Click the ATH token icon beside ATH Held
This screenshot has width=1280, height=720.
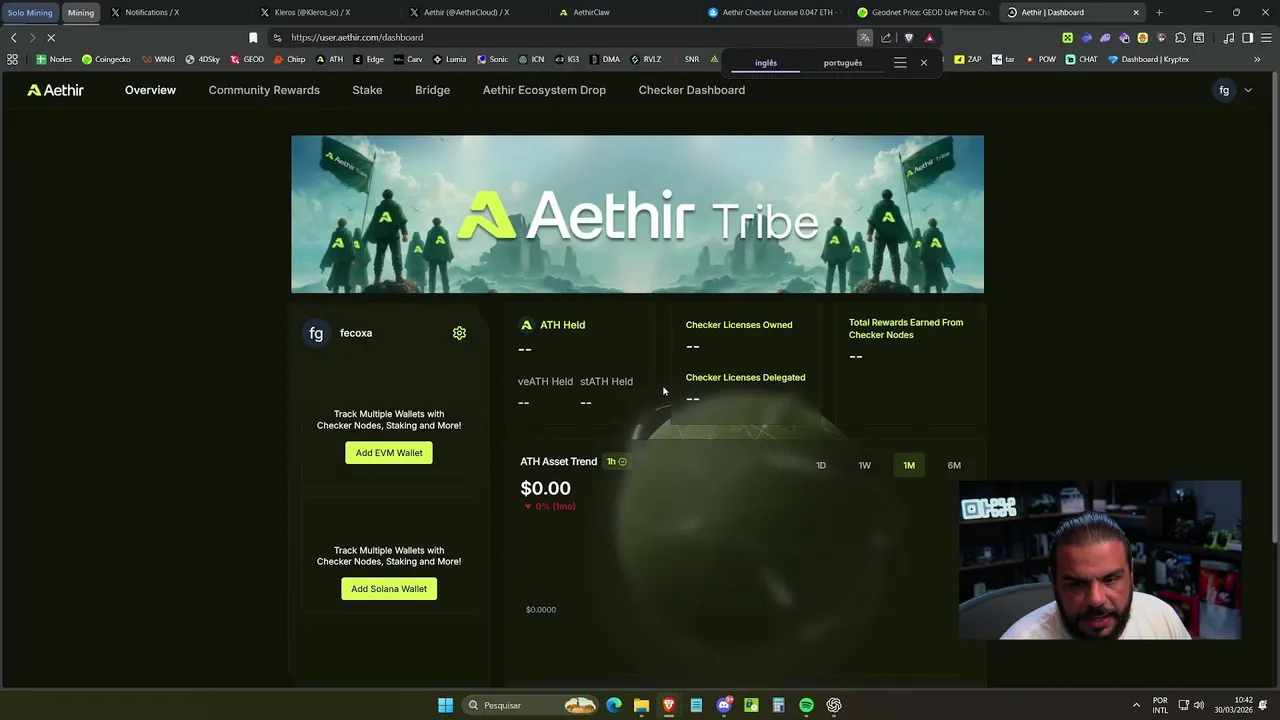[x=526, y=325]
